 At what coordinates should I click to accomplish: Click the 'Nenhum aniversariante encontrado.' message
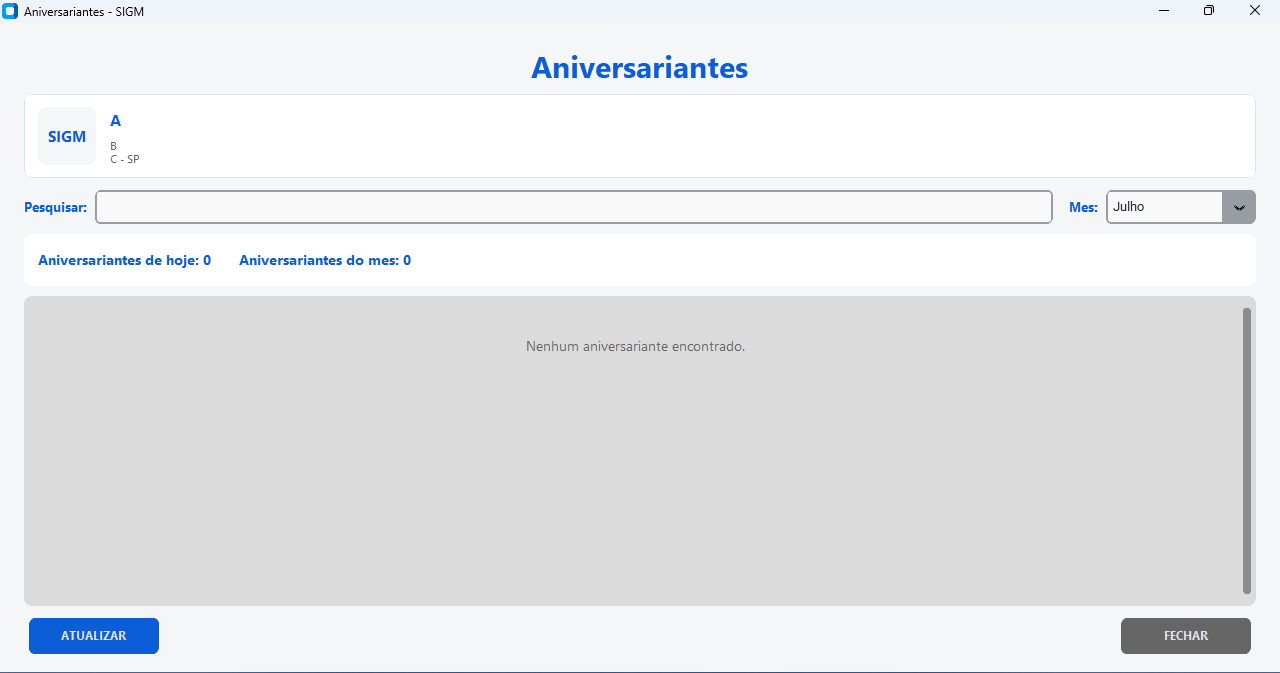pos(636,347)
